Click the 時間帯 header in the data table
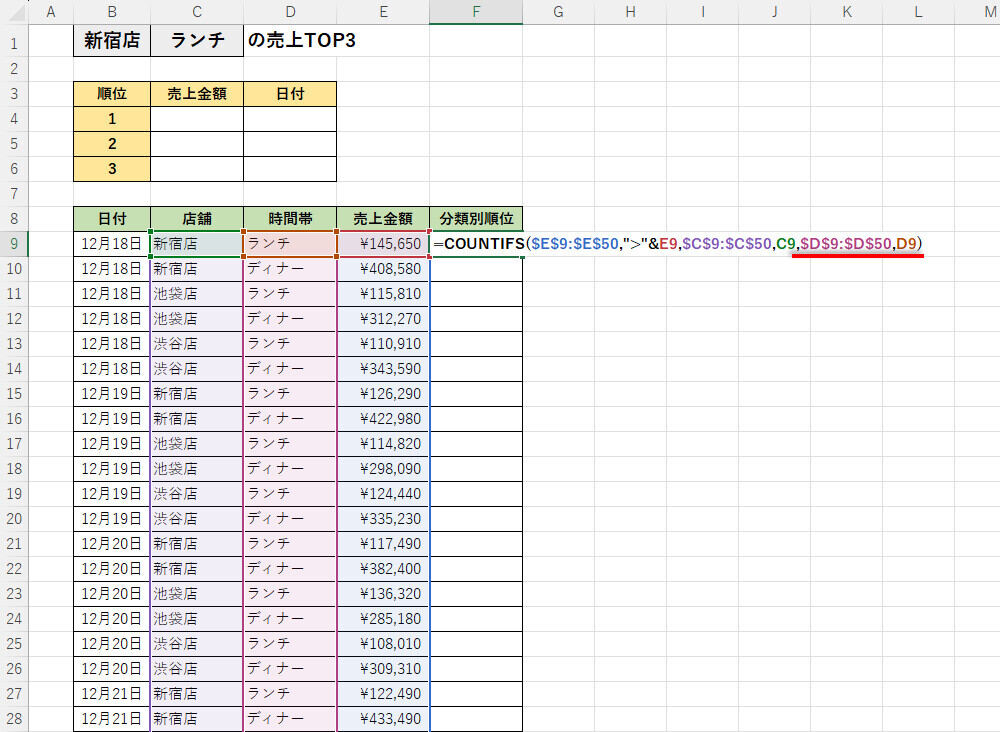 point(290,219)
